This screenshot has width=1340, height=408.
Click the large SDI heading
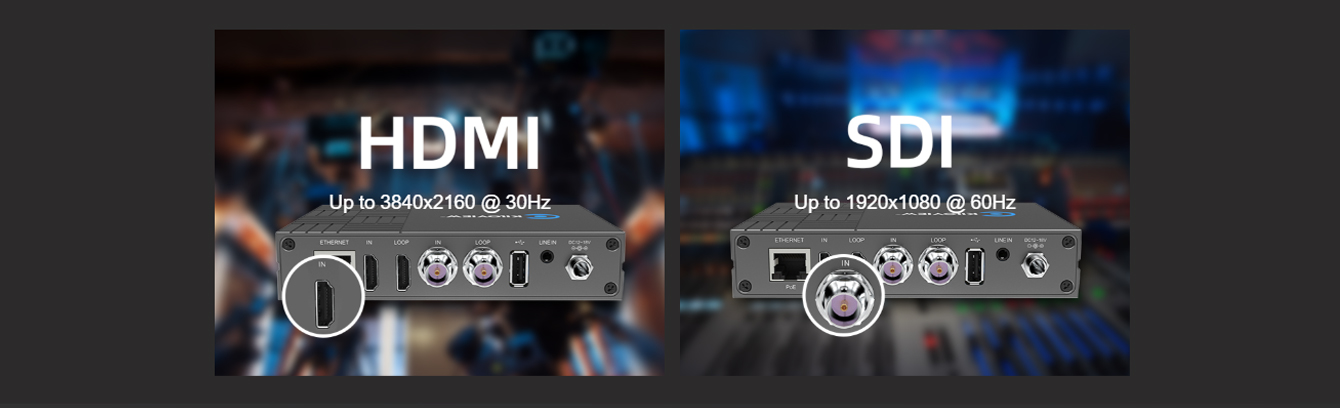point(899,144)
